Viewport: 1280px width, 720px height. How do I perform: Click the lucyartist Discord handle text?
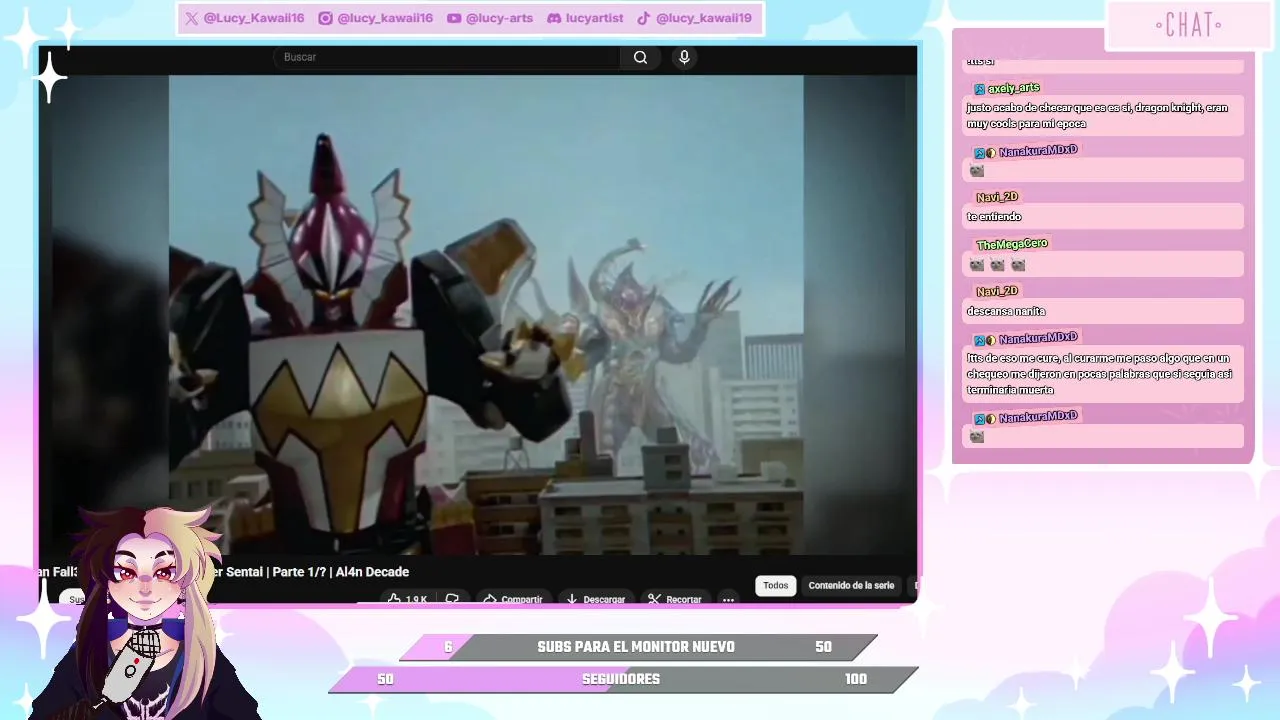594,18
